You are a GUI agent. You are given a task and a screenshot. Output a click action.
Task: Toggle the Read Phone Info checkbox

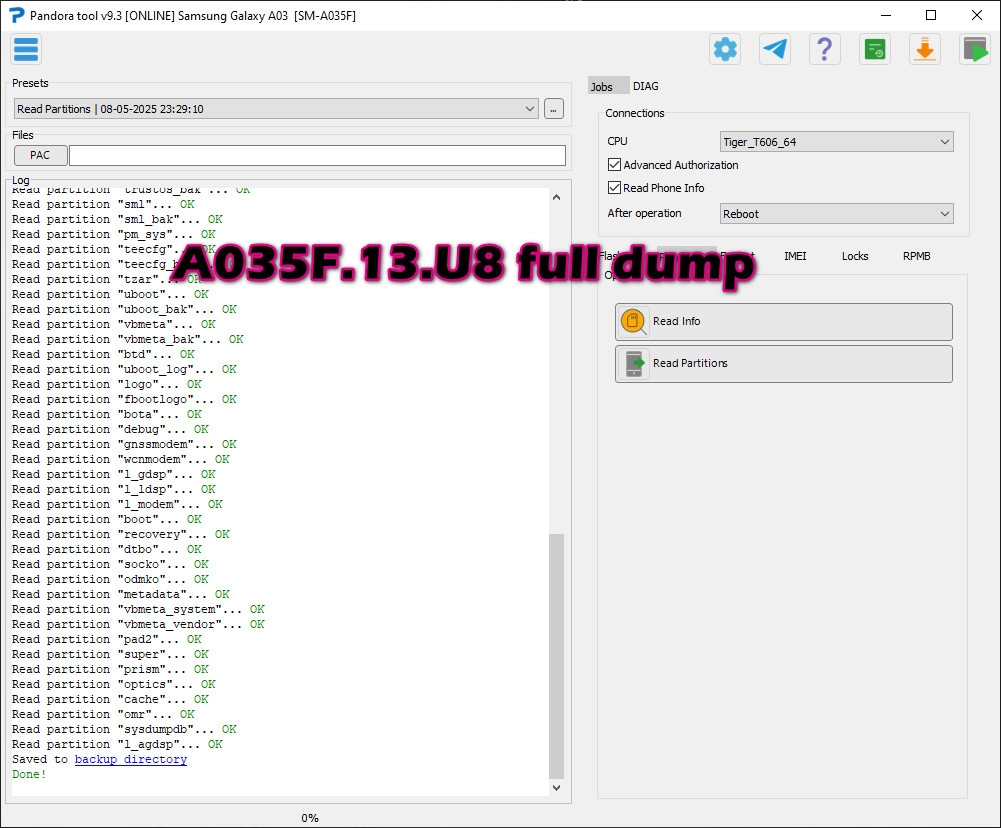click(x=615, y=188)
